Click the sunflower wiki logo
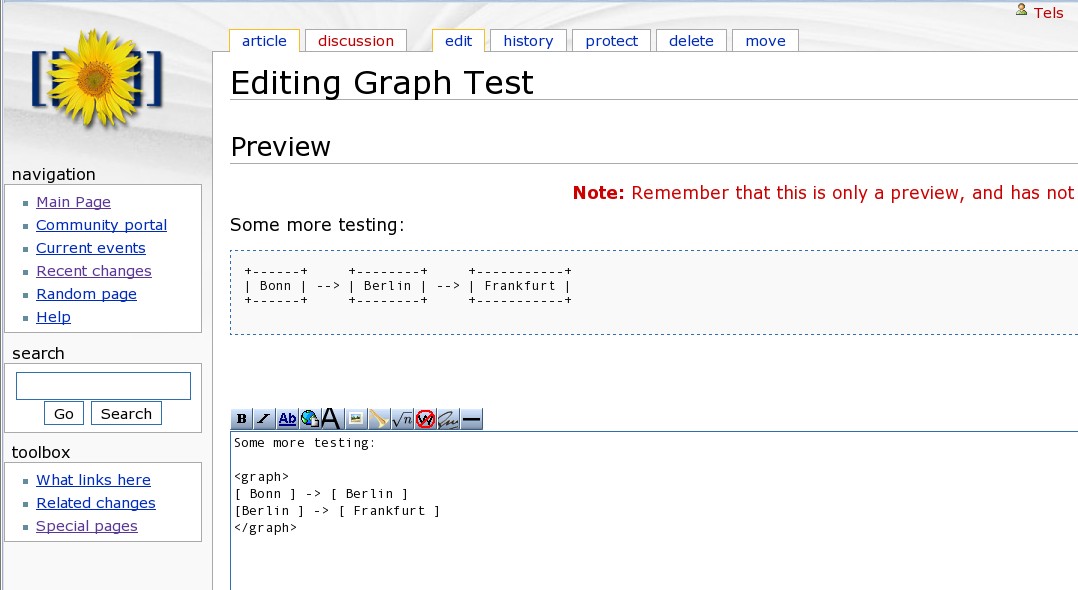1078x590 pixels. 97,78
